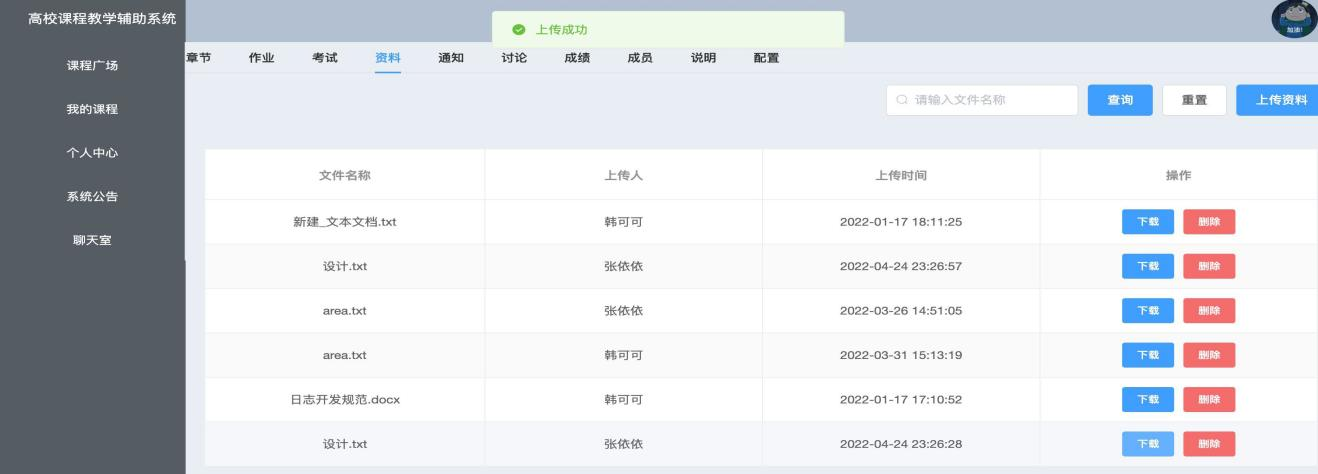Go to 我的课程 in sidebar
This screenshot has height=474, width=1318.
click(x=92, y=109)
